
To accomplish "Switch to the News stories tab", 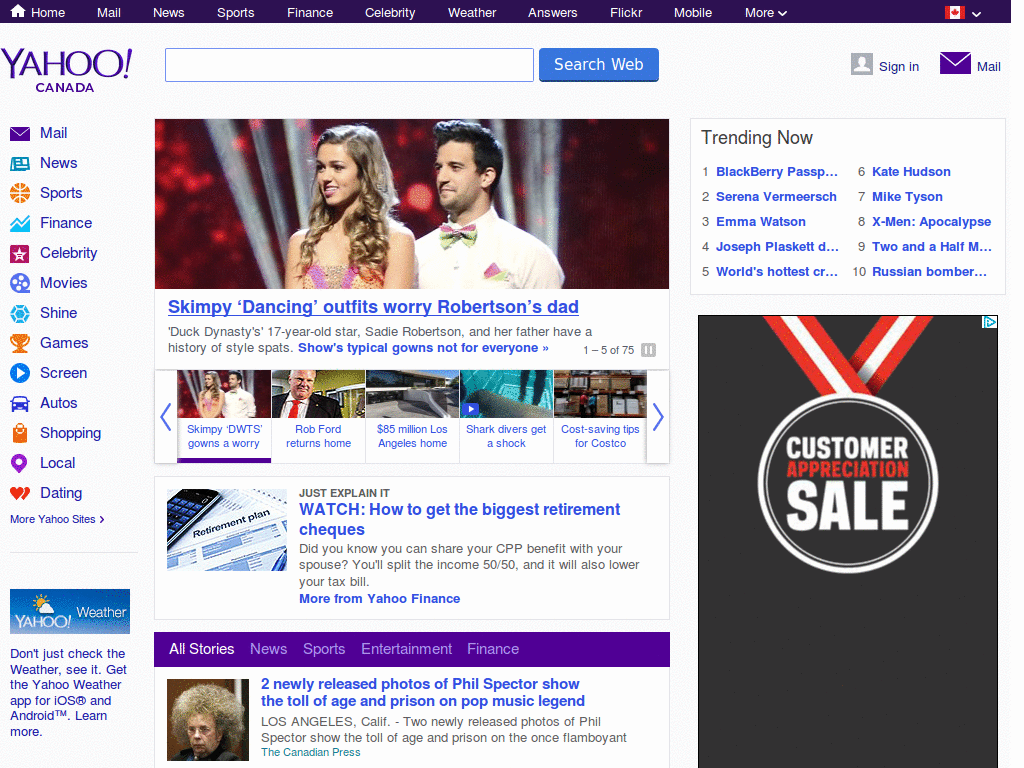I will 268,649.
